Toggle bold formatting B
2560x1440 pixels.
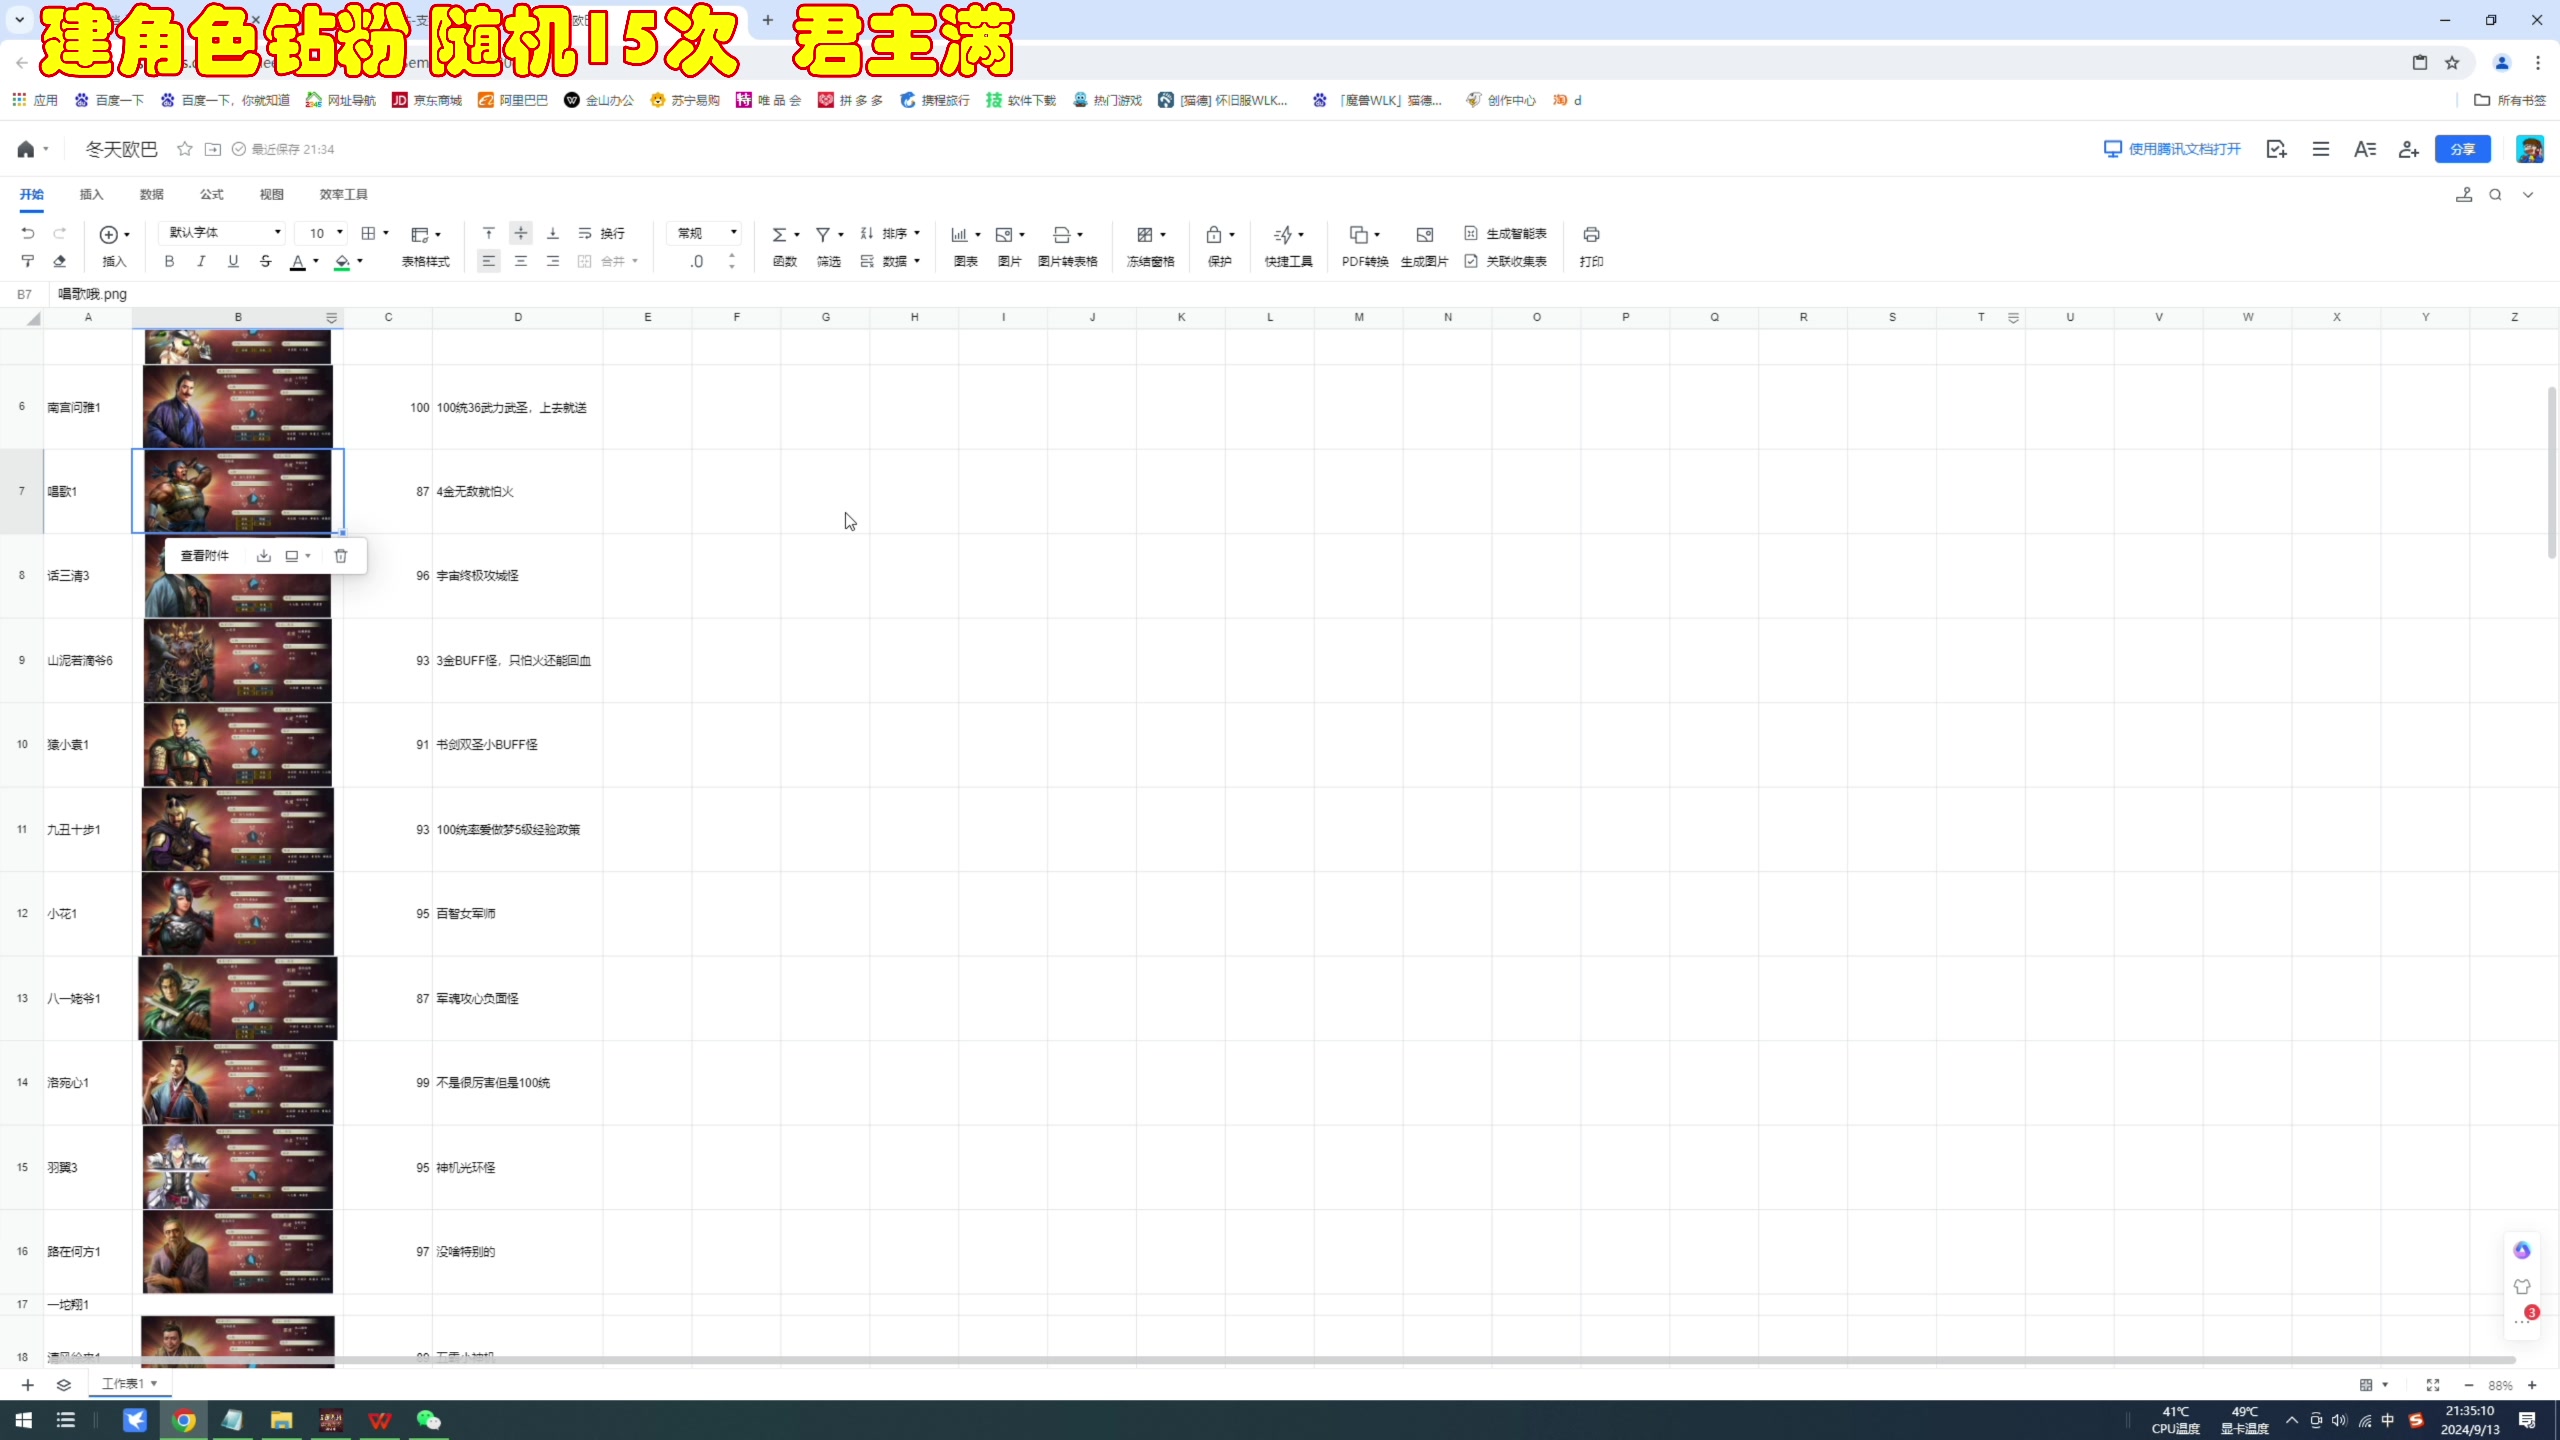tap(169, 261)
